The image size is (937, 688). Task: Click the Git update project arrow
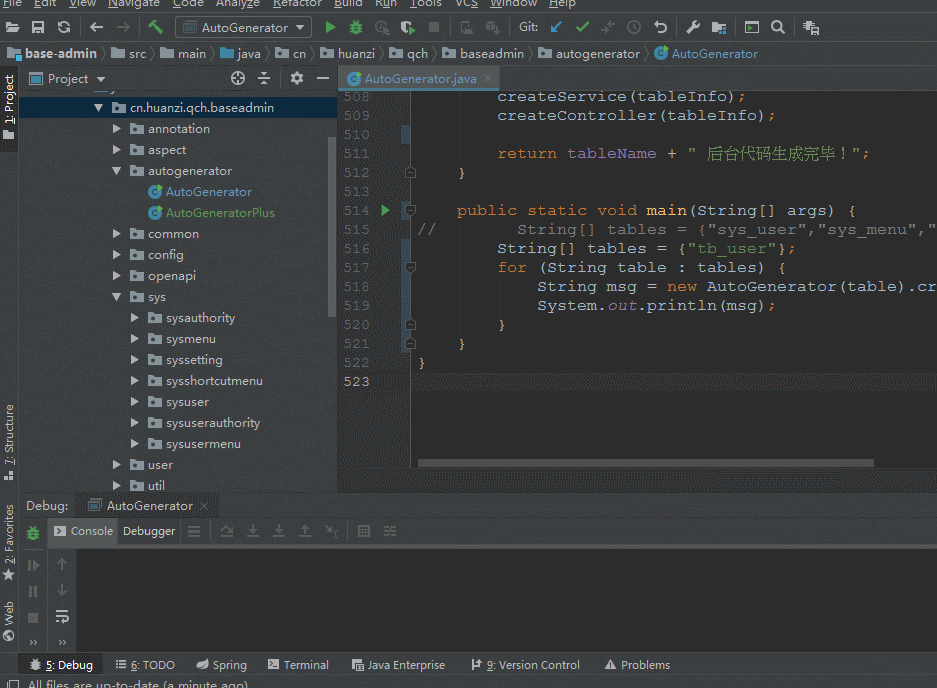tap(557, 27)
